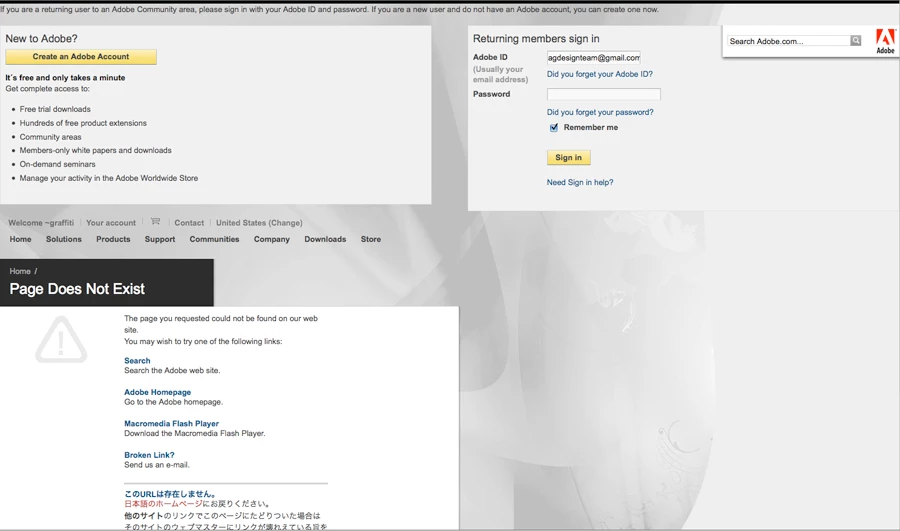Click the On-demand seminars bullet
This screenshot has height=531, width=900.
57,164
